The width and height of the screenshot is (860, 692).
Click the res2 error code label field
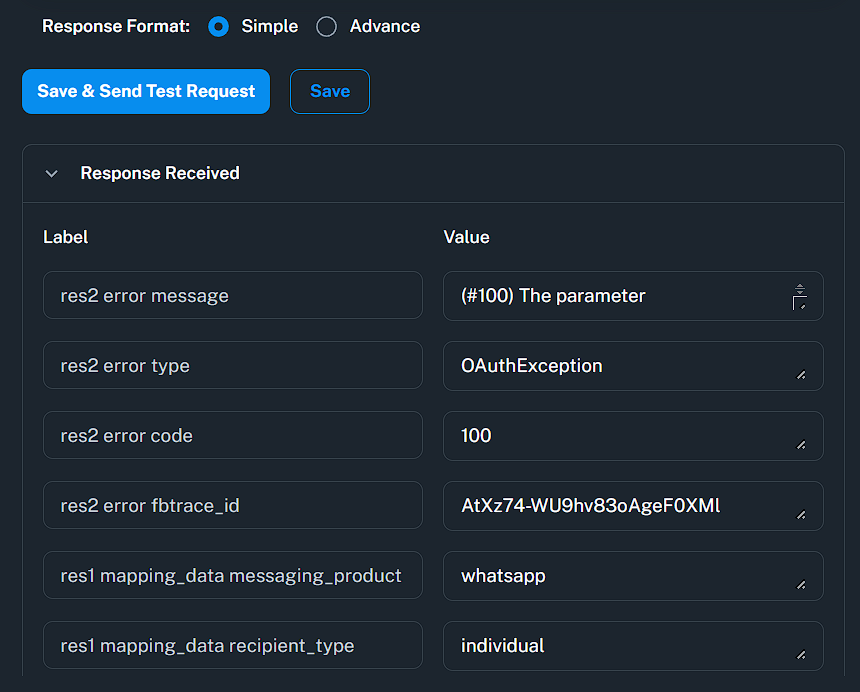[232, 436]
